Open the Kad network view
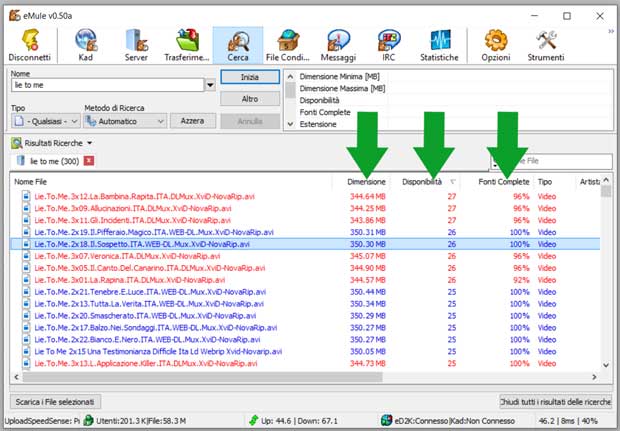 86,45
